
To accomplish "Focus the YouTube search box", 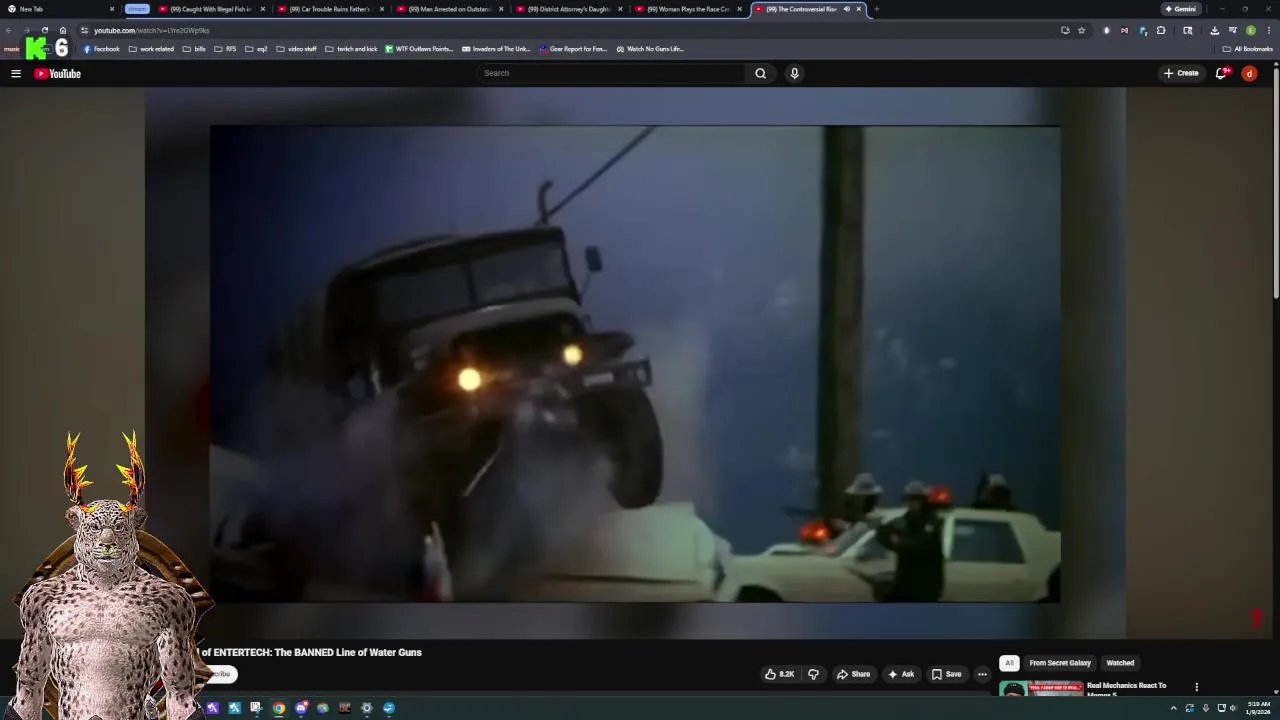I will tap(610, 73).
